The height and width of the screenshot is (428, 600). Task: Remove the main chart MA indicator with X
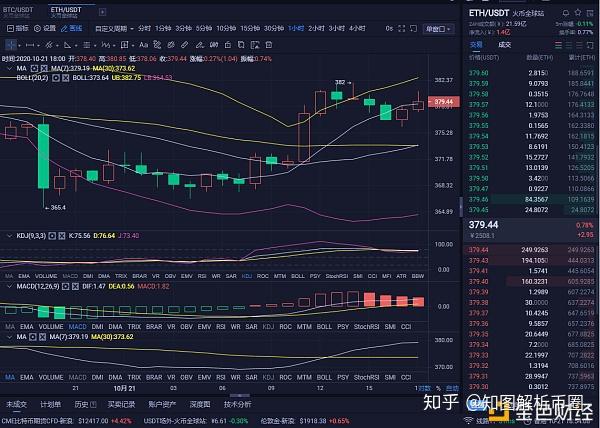[44, 68]
